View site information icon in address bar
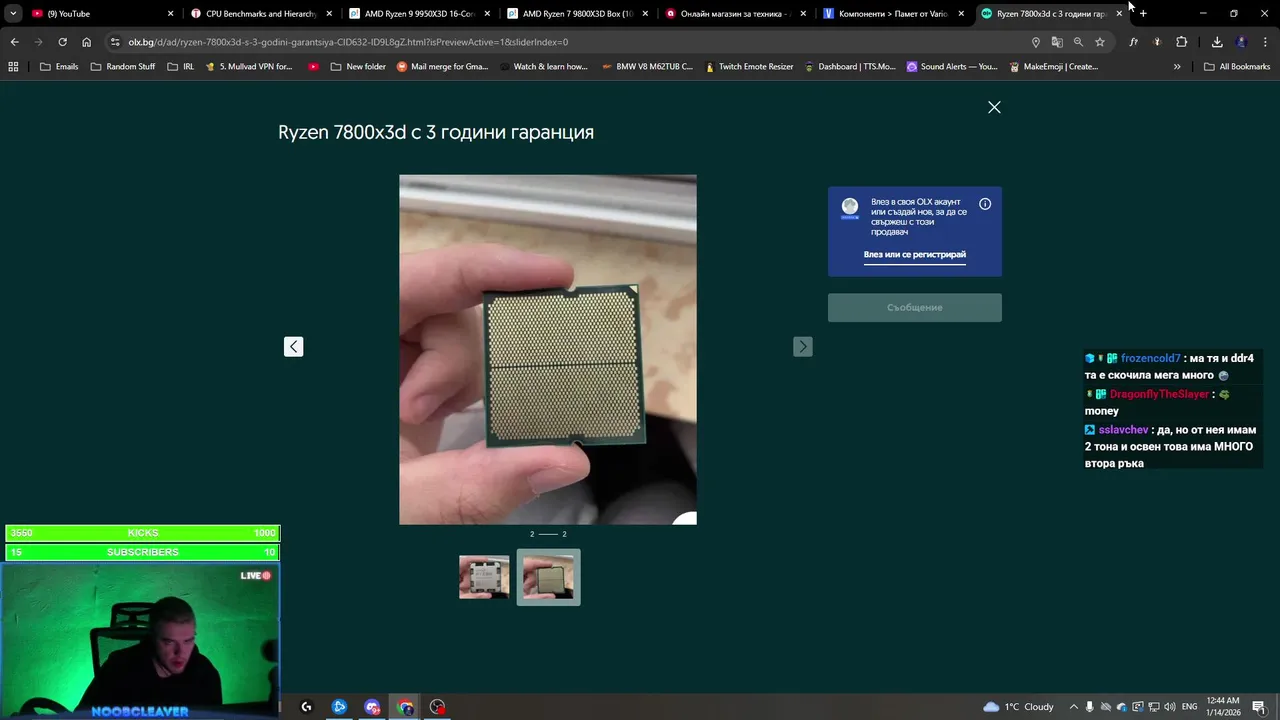Image resolution: width=1280 pixels, height=720 pixels. pos(115,42)
